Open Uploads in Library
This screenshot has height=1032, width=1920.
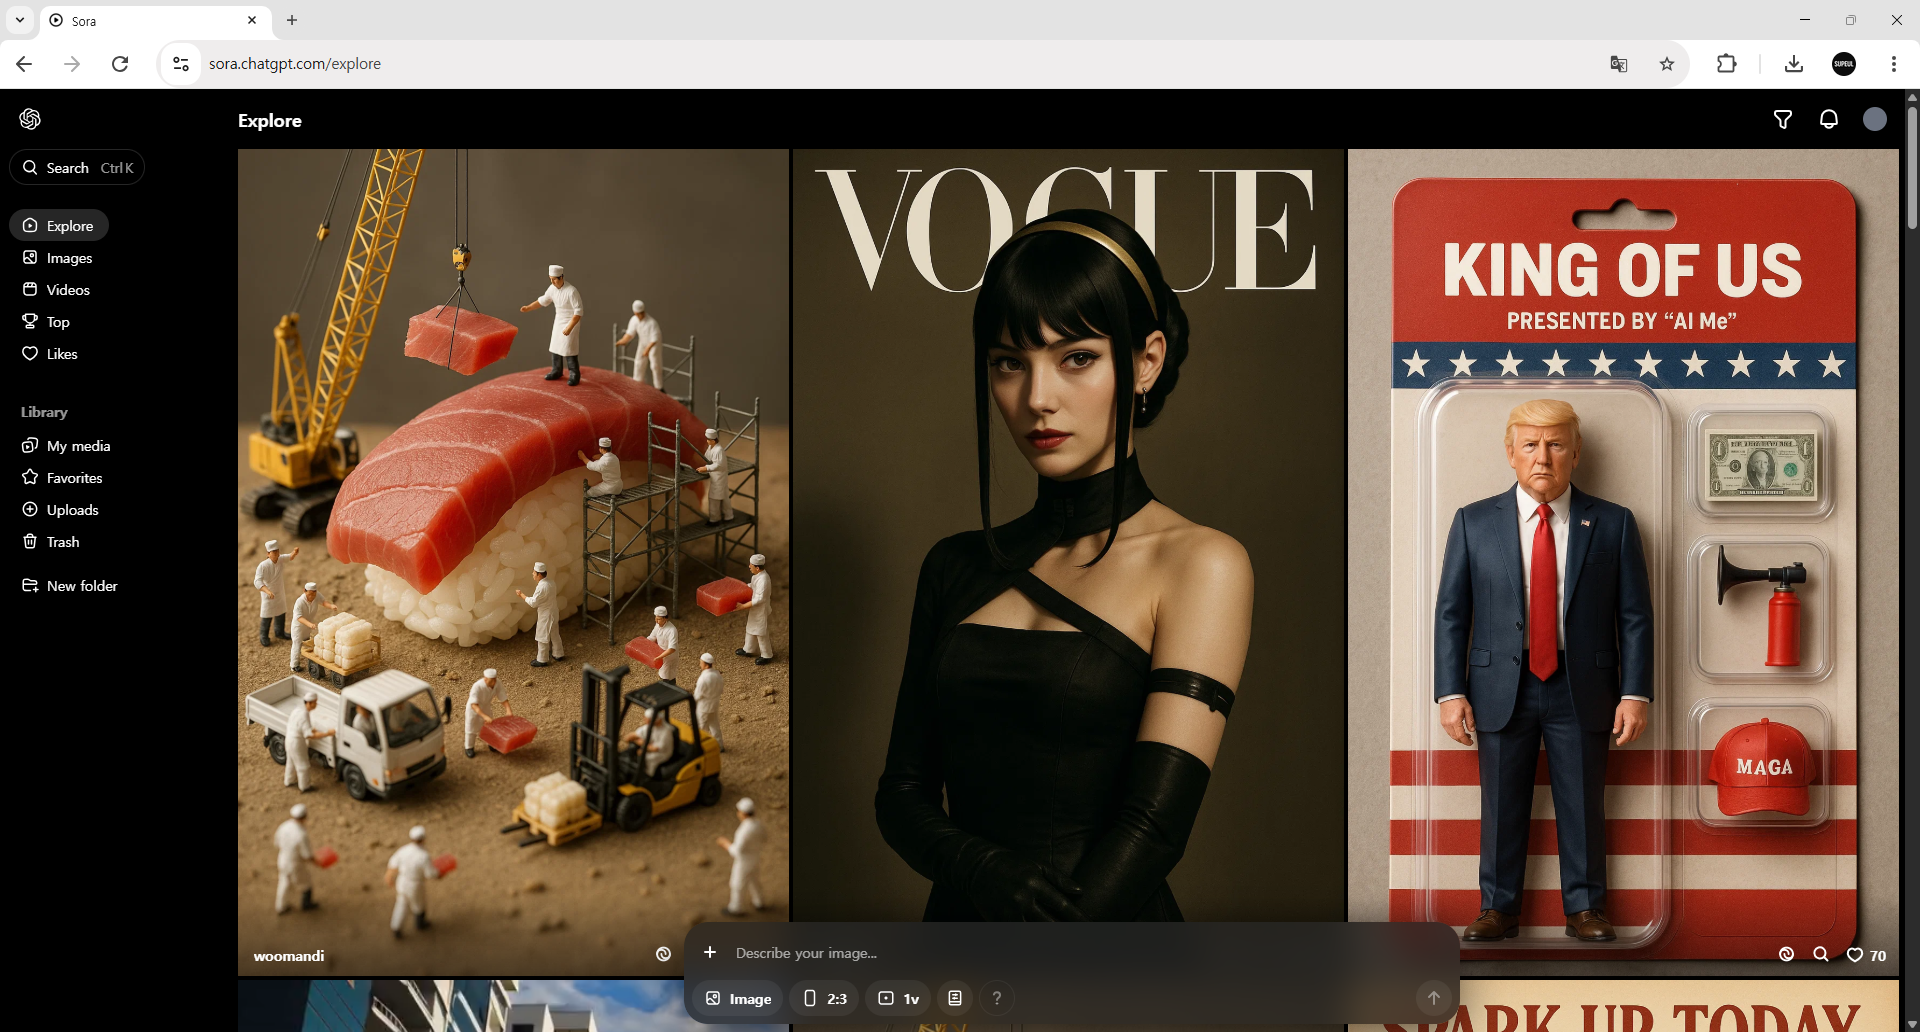click(x=61, y=510)
